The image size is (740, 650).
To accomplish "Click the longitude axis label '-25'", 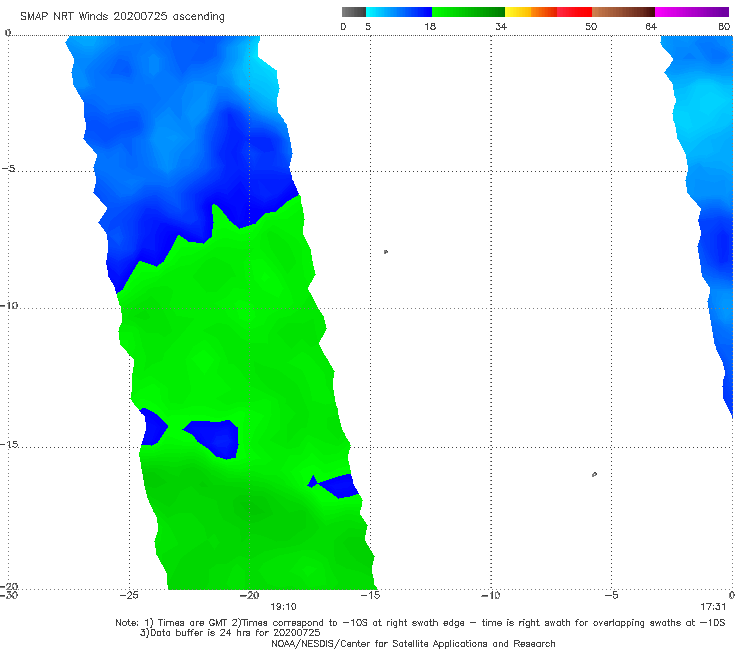I will click(129, 595).
